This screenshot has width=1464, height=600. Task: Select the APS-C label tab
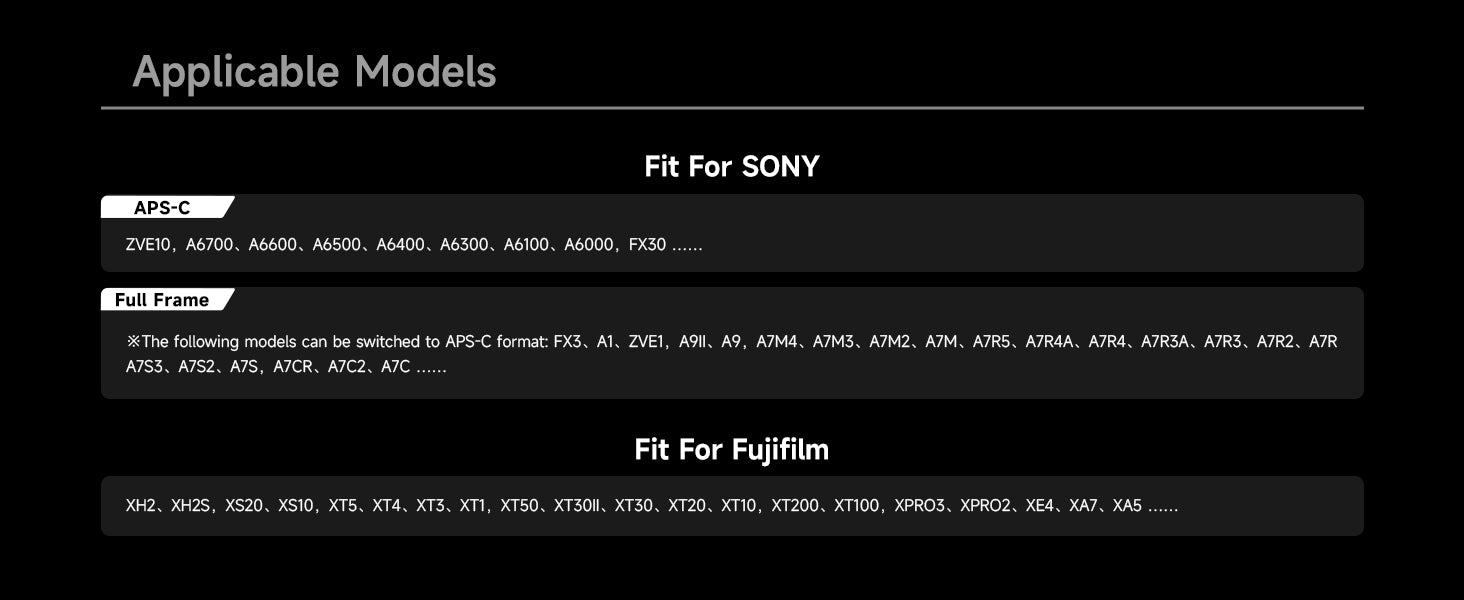pos(162,208)
